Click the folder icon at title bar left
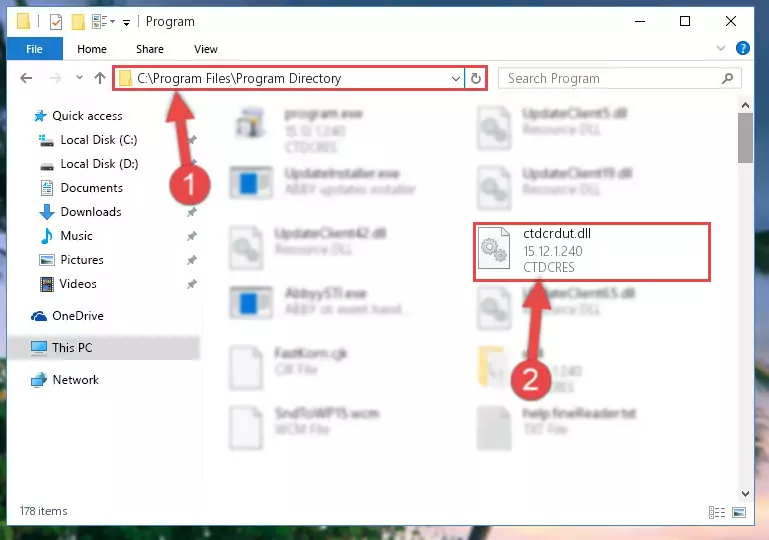Screen dimensions: 769x540 point(23,22)
